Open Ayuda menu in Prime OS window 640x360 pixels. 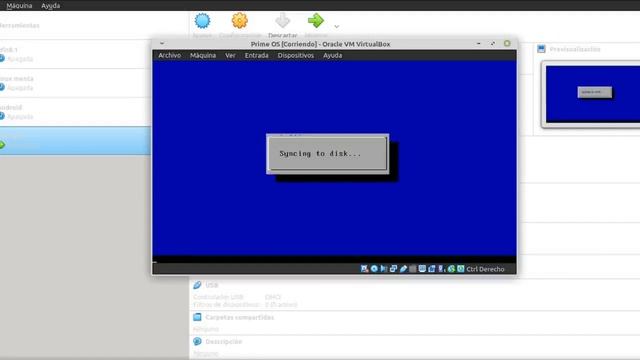pos(333,56)
